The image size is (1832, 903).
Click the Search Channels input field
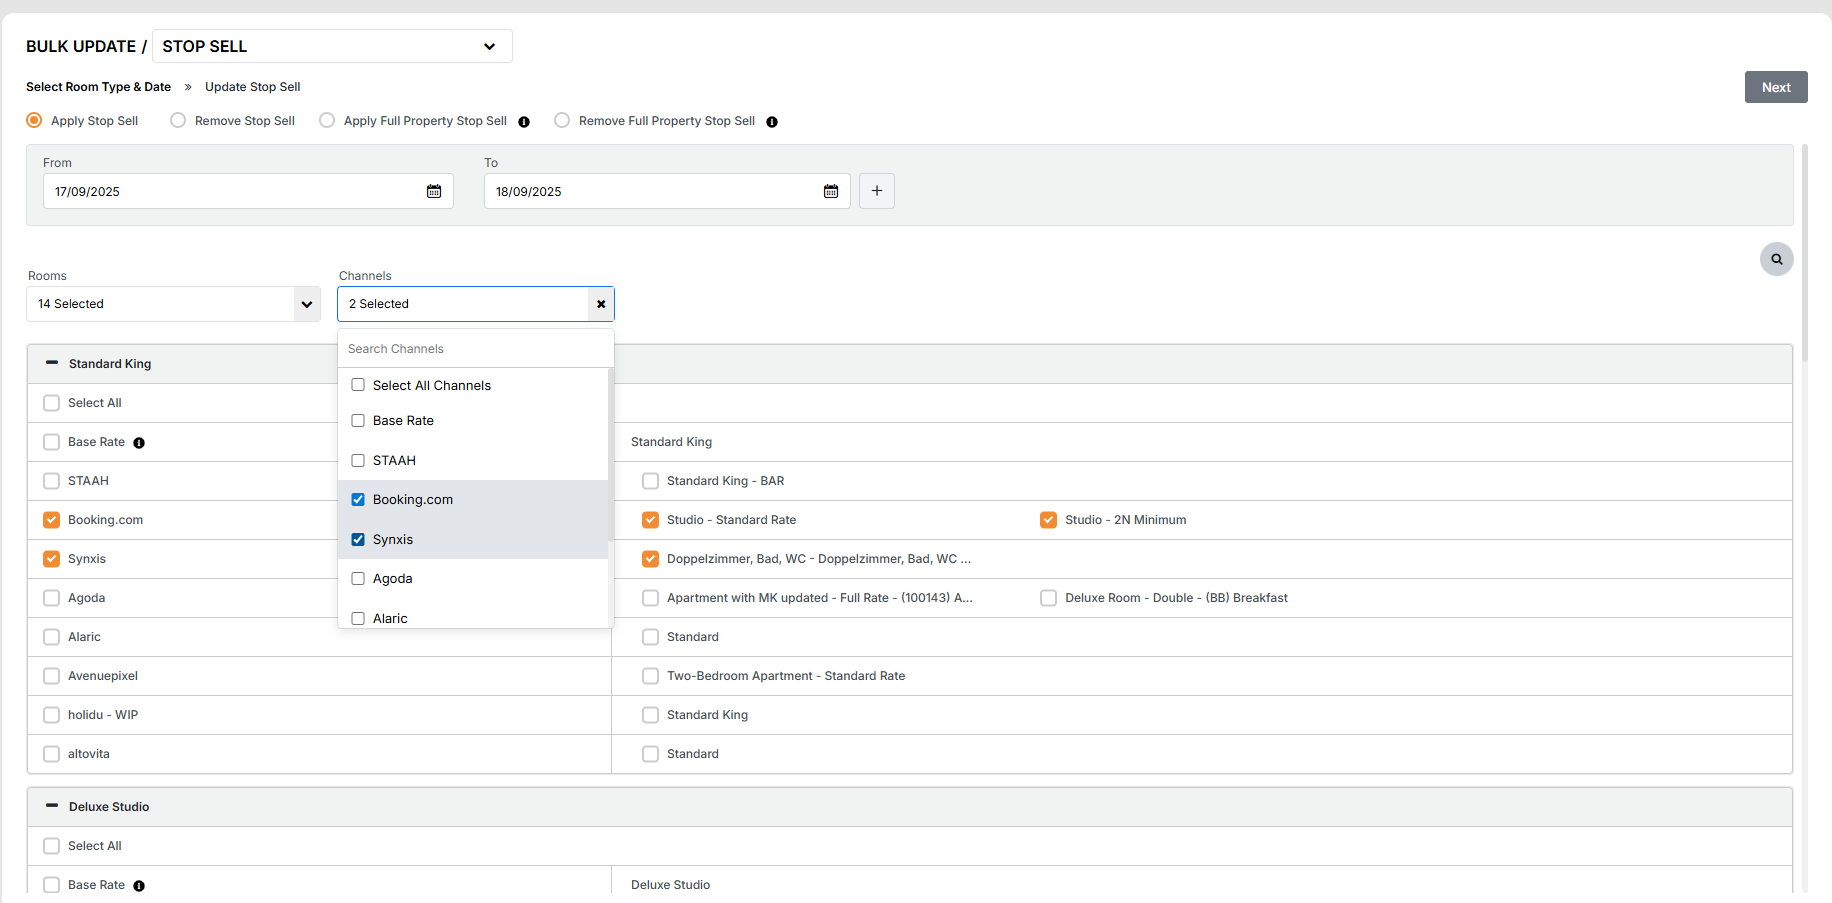[475, 349]
